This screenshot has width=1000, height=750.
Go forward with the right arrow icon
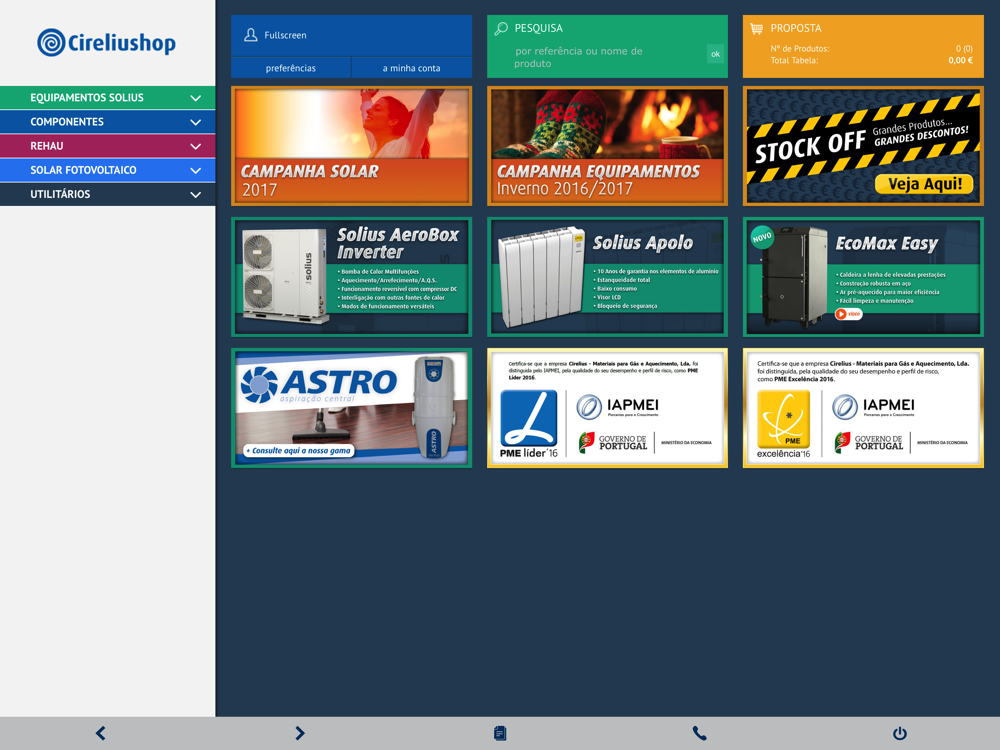(x=300, y=733)
